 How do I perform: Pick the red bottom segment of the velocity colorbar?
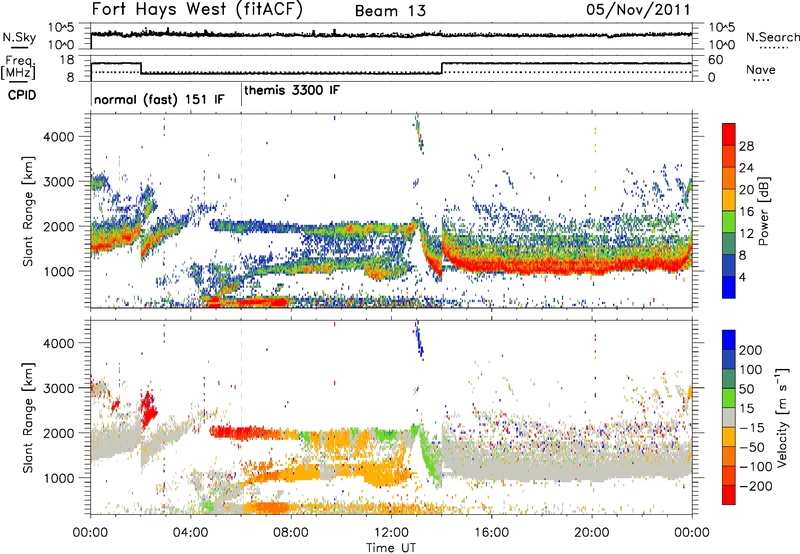click(729, 495)
